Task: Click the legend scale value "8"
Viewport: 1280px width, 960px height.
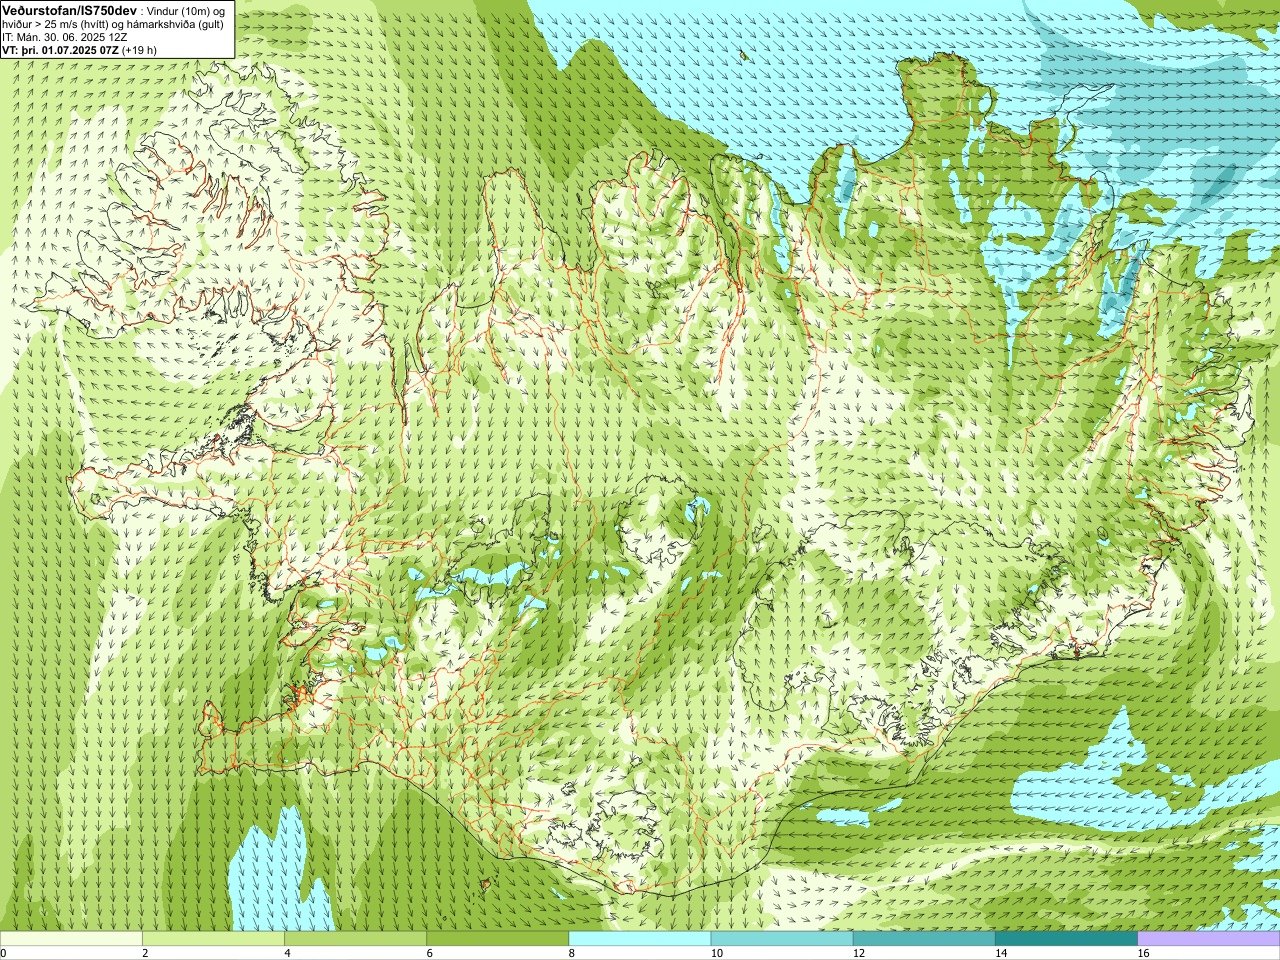Action: click(571, 953)
